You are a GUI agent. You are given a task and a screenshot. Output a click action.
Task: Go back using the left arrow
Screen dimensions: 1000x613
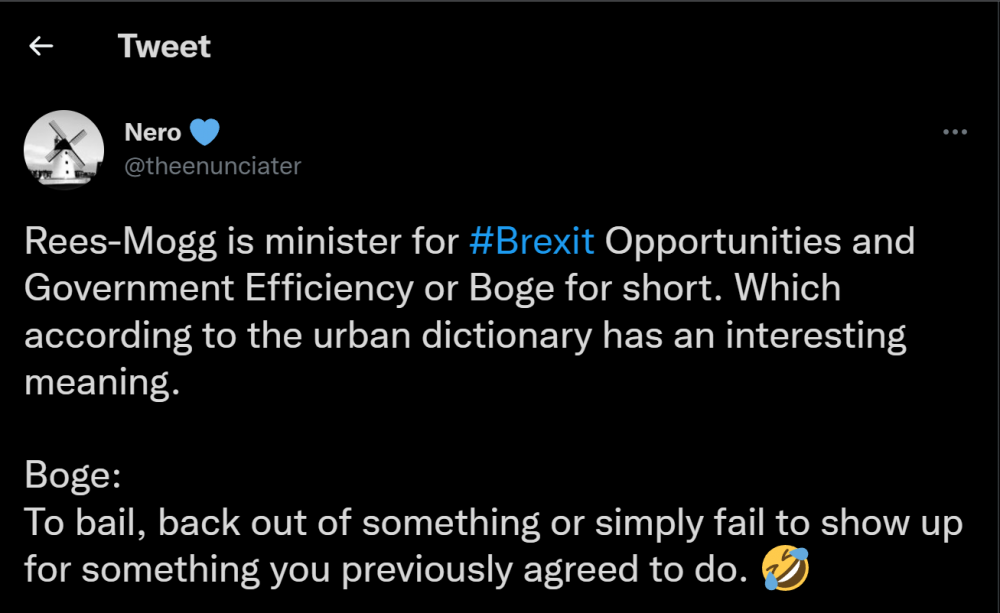point(41,47)
